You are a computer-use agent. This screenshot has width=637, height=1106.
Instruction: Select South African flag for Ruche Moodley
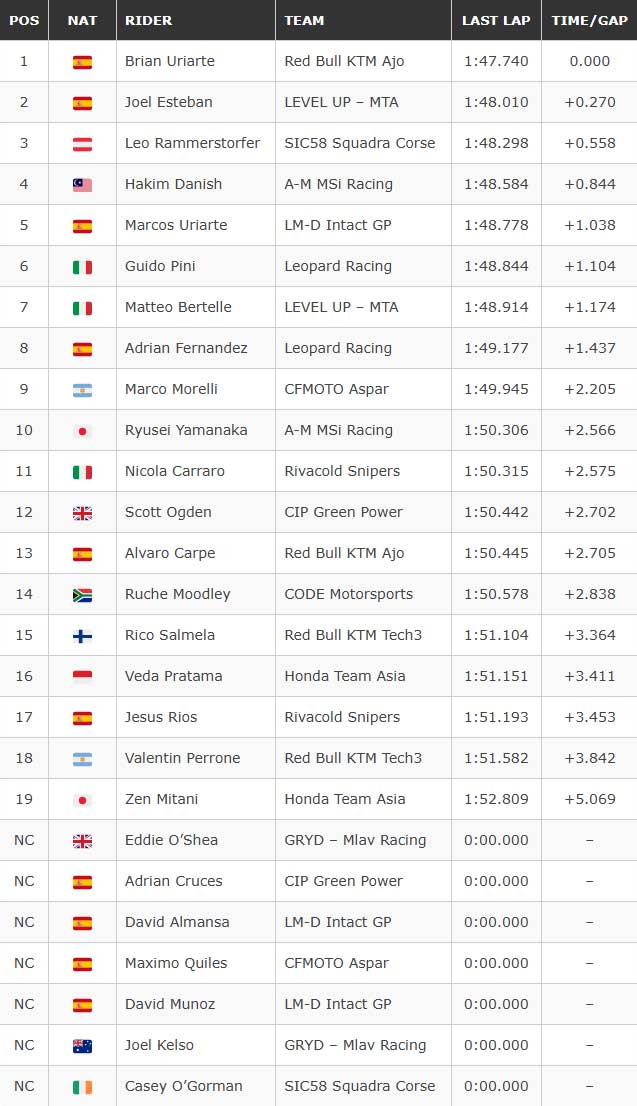82,595
